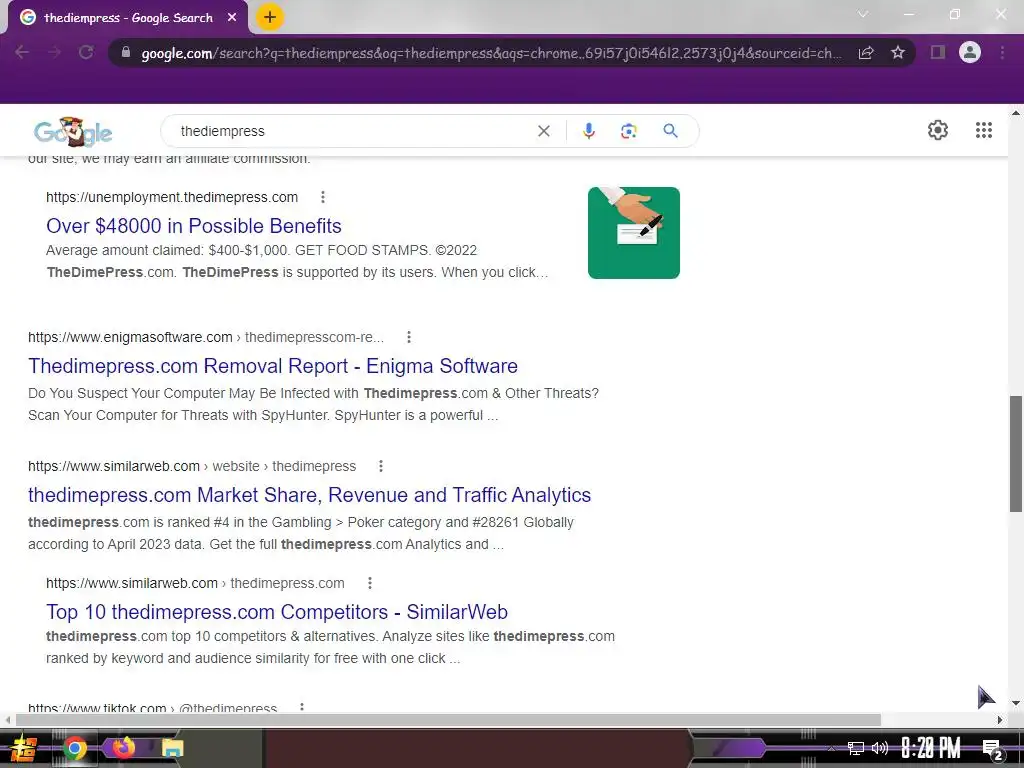Screen dimensions: 1024x768
Task: Open Google Chrome from the taskbar
Action: [x=75, y=748]
